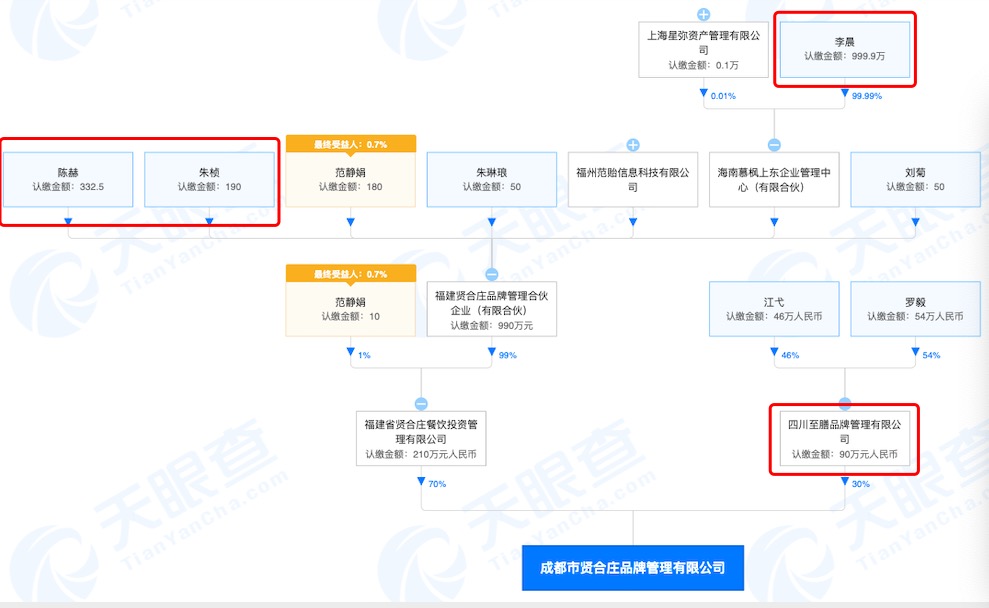
Task: Click the 54% share percentage
Action: click(x=931, y=355)
